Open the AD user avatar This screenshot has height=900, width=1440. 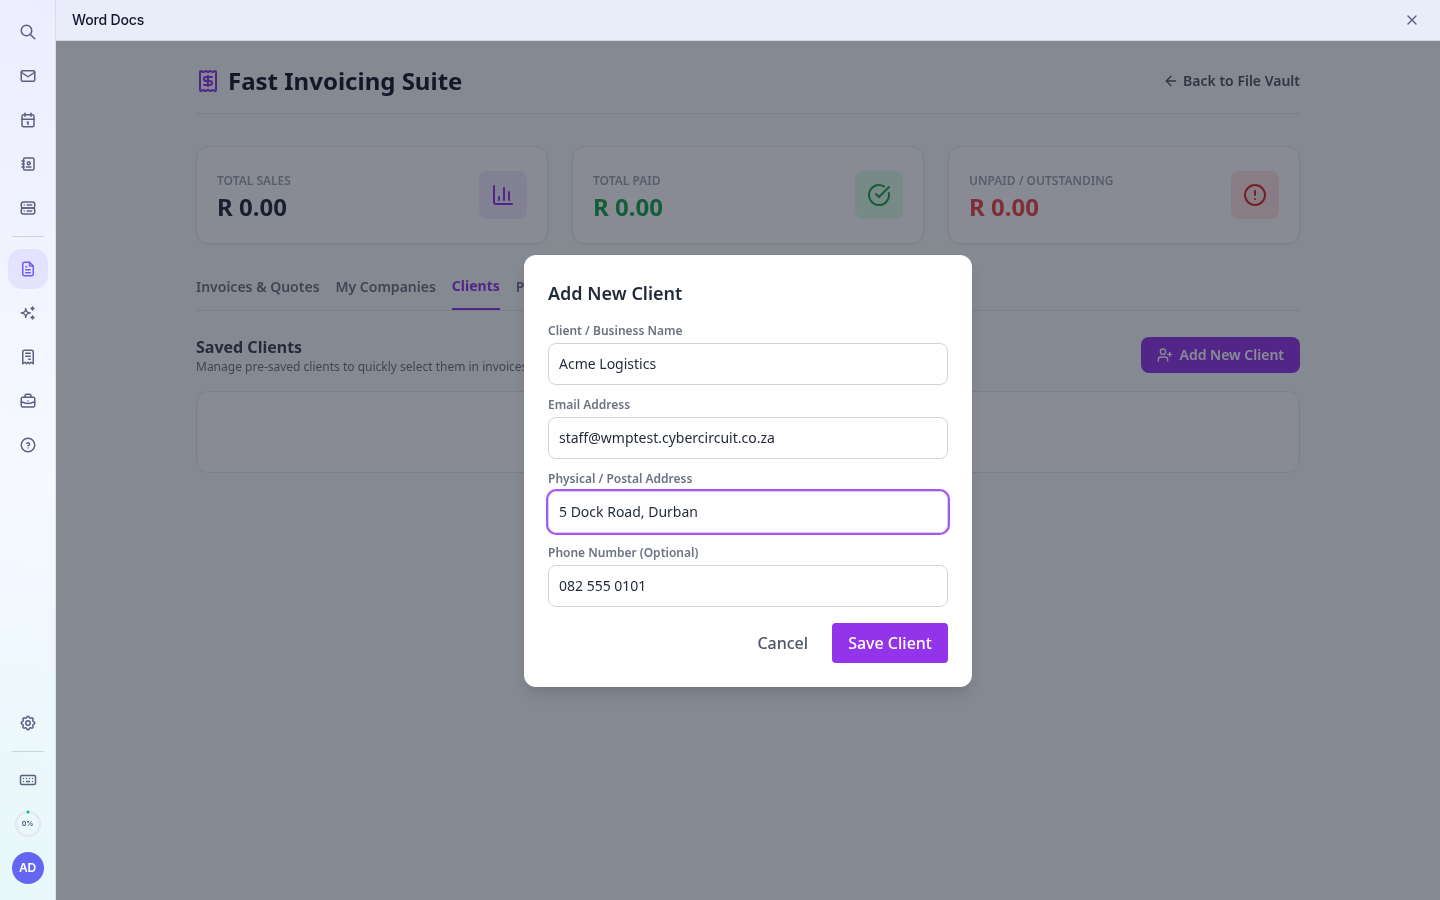tap(28, 868)
